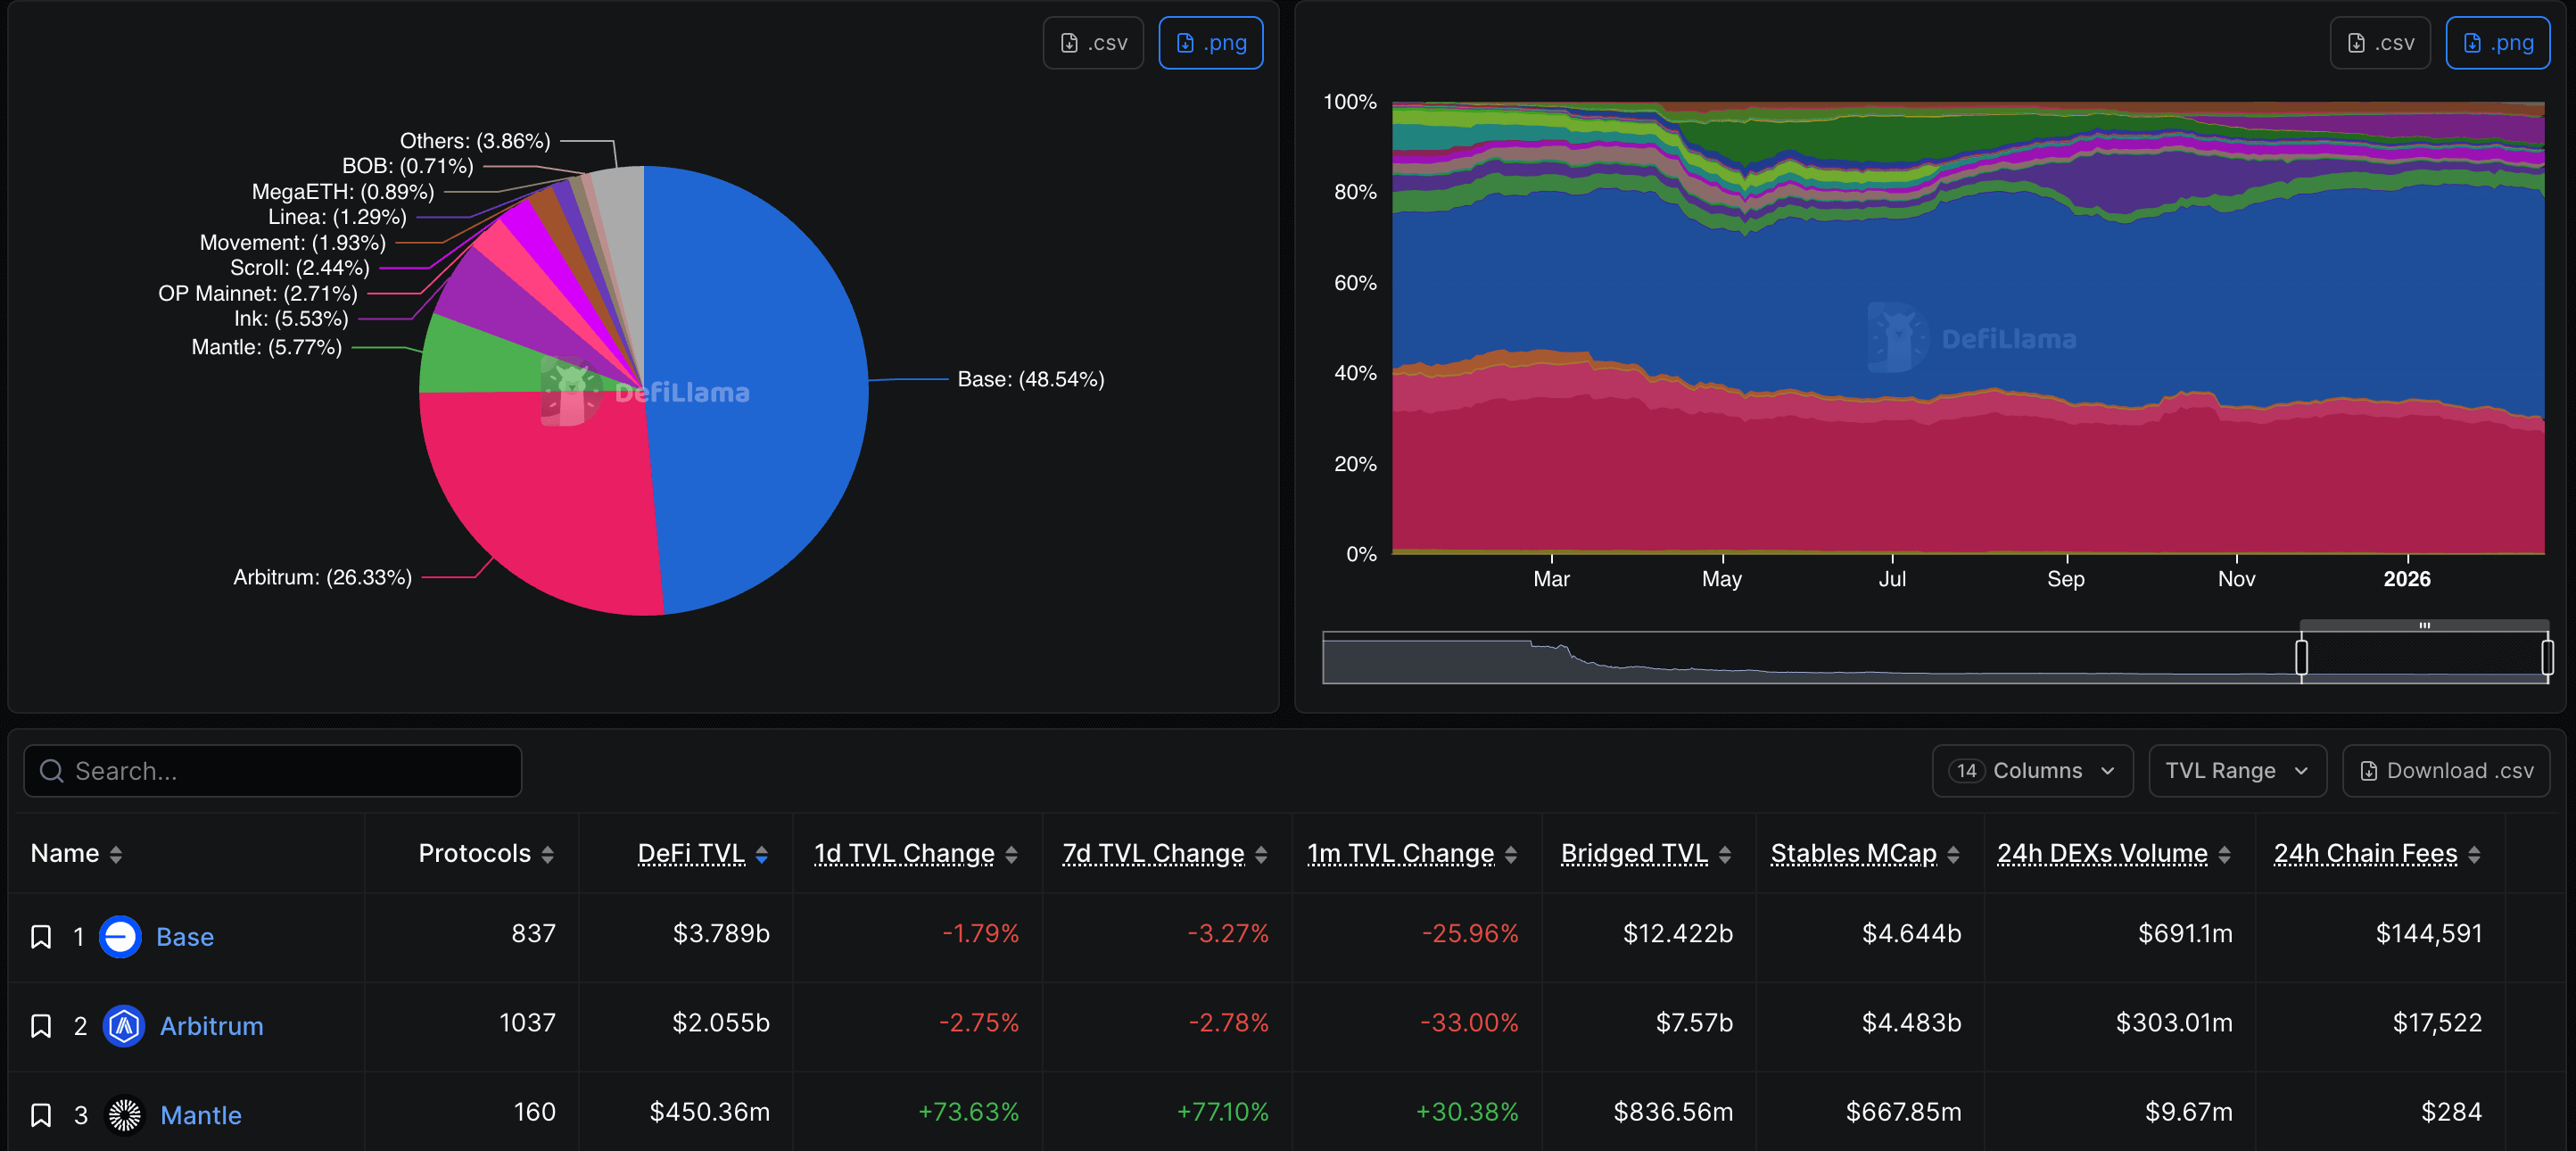Sort by 1d TVL Change header
Viewport: 2576px width, 1151px height.
click(904, 853)
